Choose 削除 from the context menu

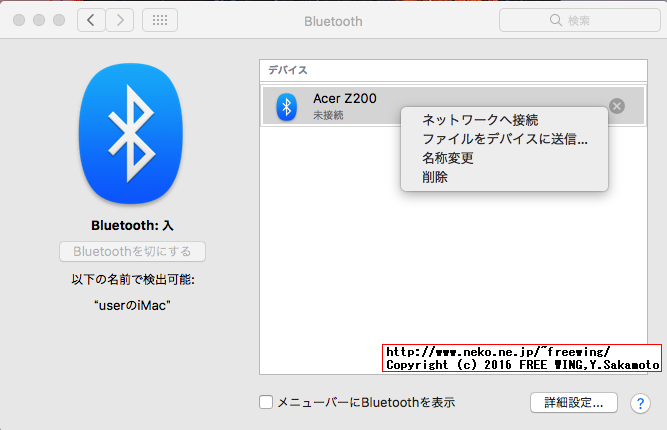tap(435, 177)
